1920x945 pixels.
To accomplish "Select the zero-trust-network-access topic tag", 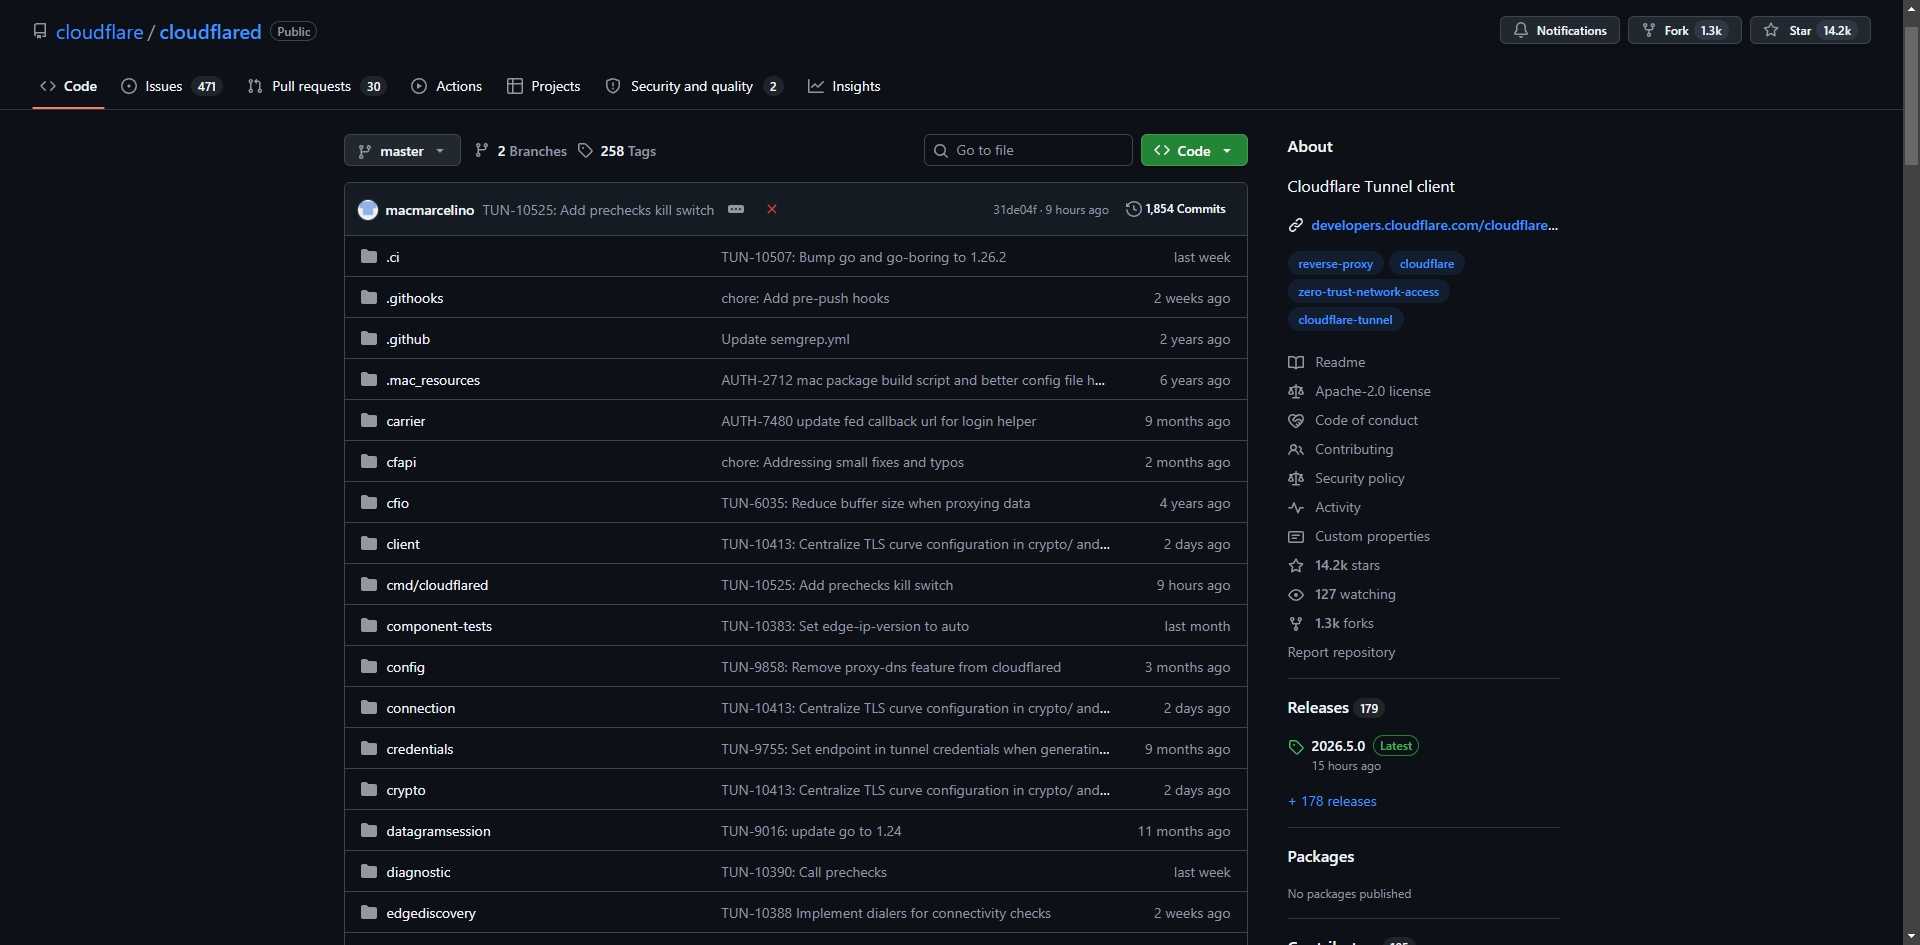I will click(x=1368, y=292).
